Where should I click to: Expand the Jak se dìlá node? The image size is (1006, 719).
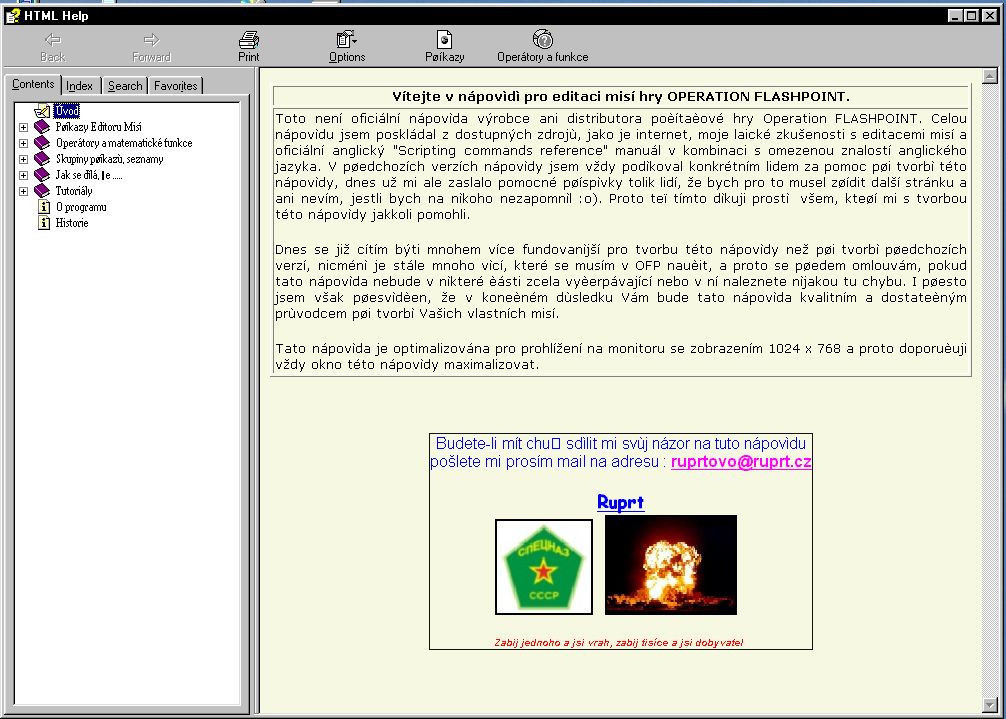click(24, 175)
